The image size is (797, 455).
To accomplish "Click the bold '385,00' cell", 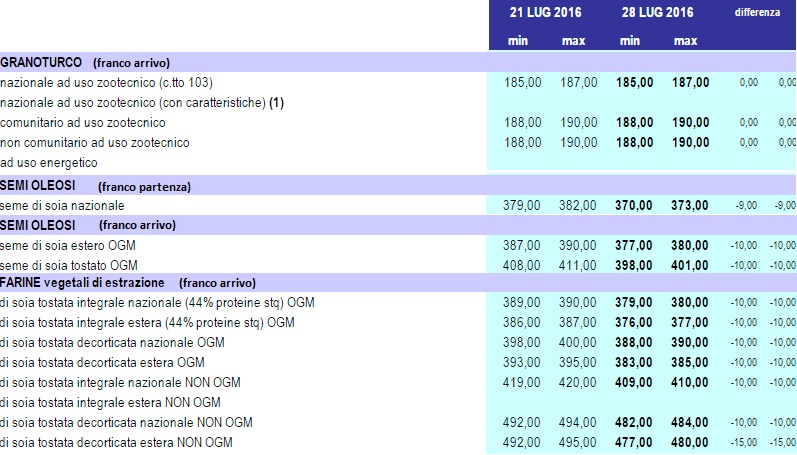I will [689, 362].
